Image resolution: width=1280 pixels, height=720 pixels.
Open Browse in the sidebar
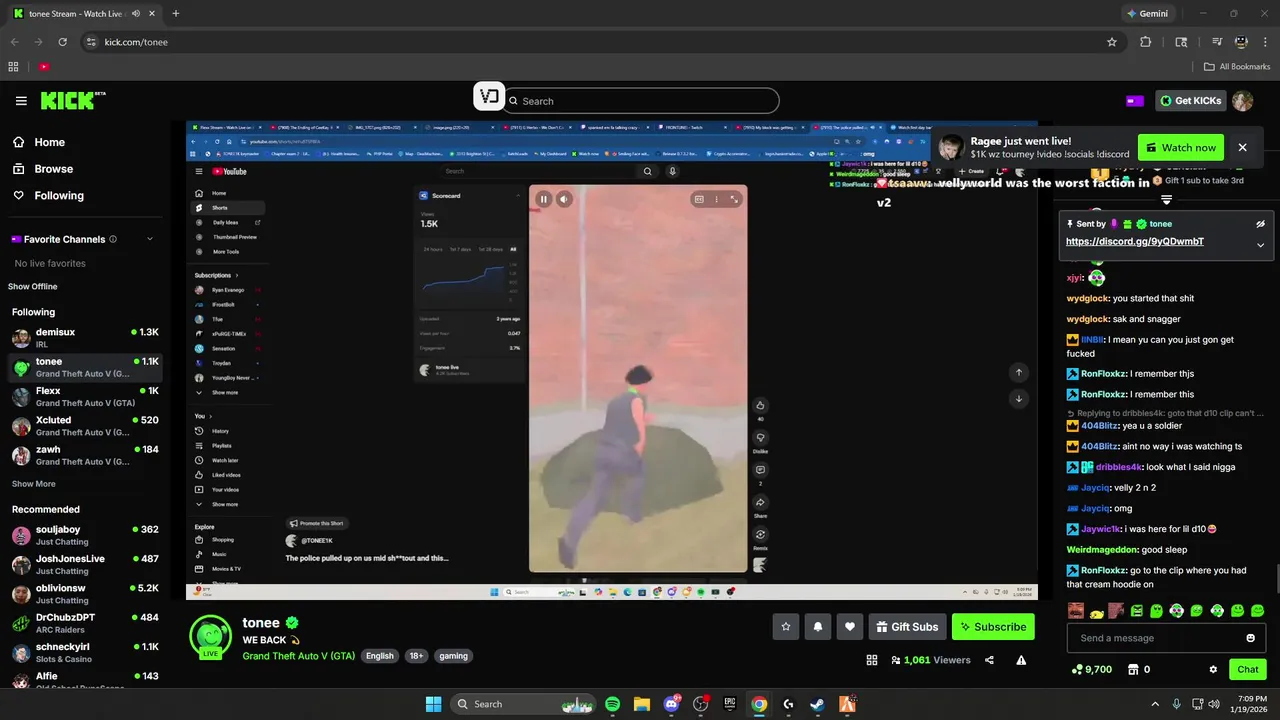click(53, 169)
